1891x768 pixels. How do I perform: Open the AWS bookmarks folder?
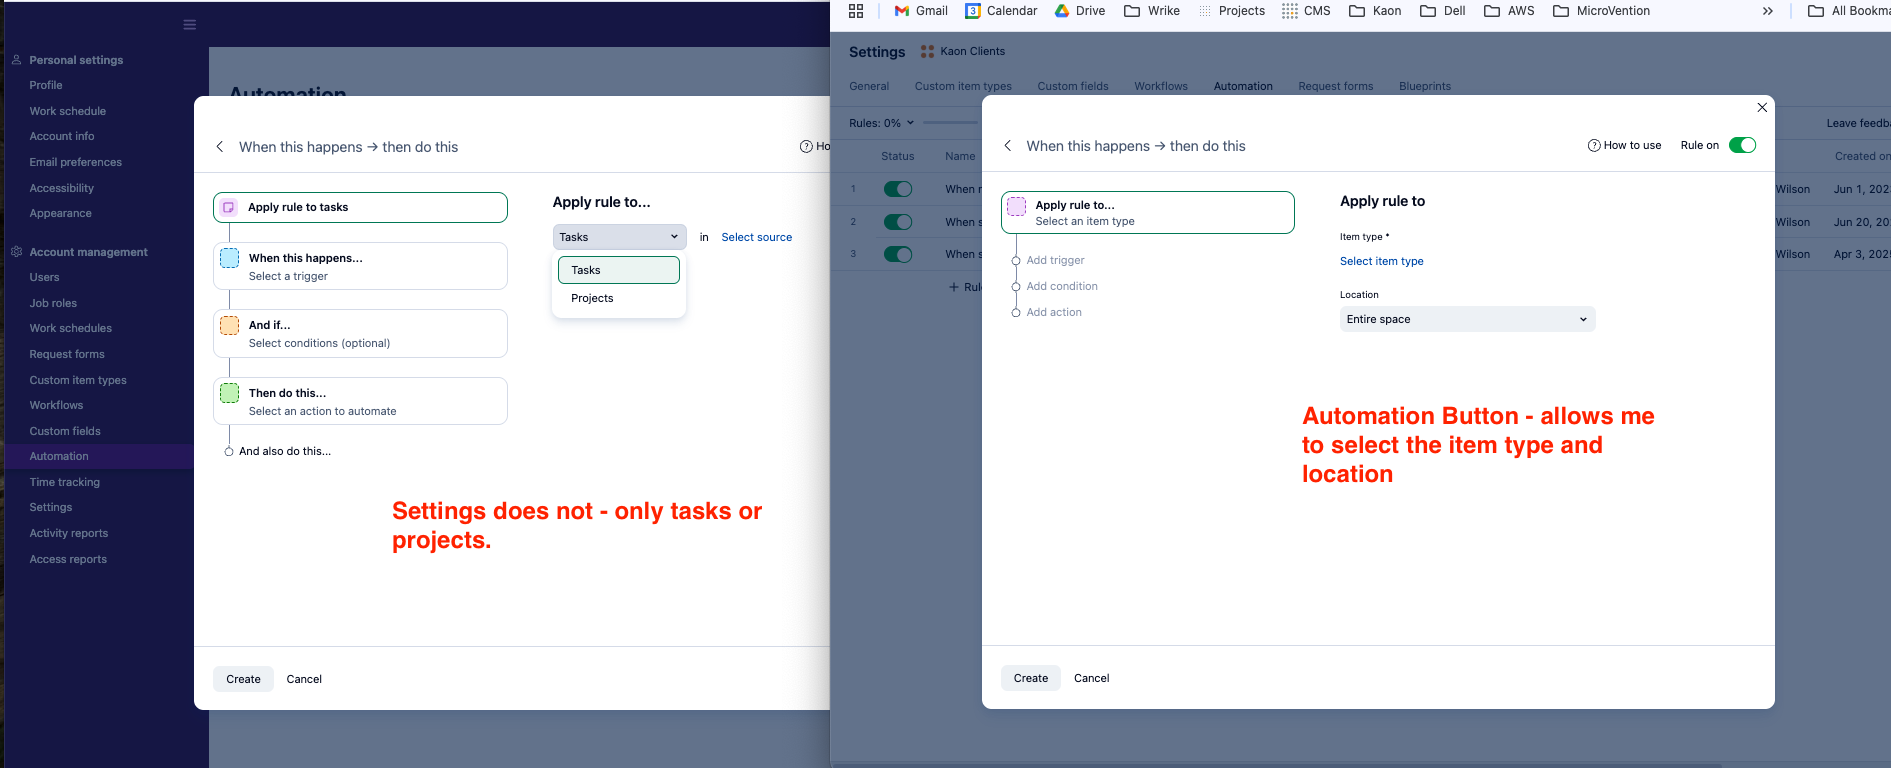pyautogui.click(x=1509, y=11)
